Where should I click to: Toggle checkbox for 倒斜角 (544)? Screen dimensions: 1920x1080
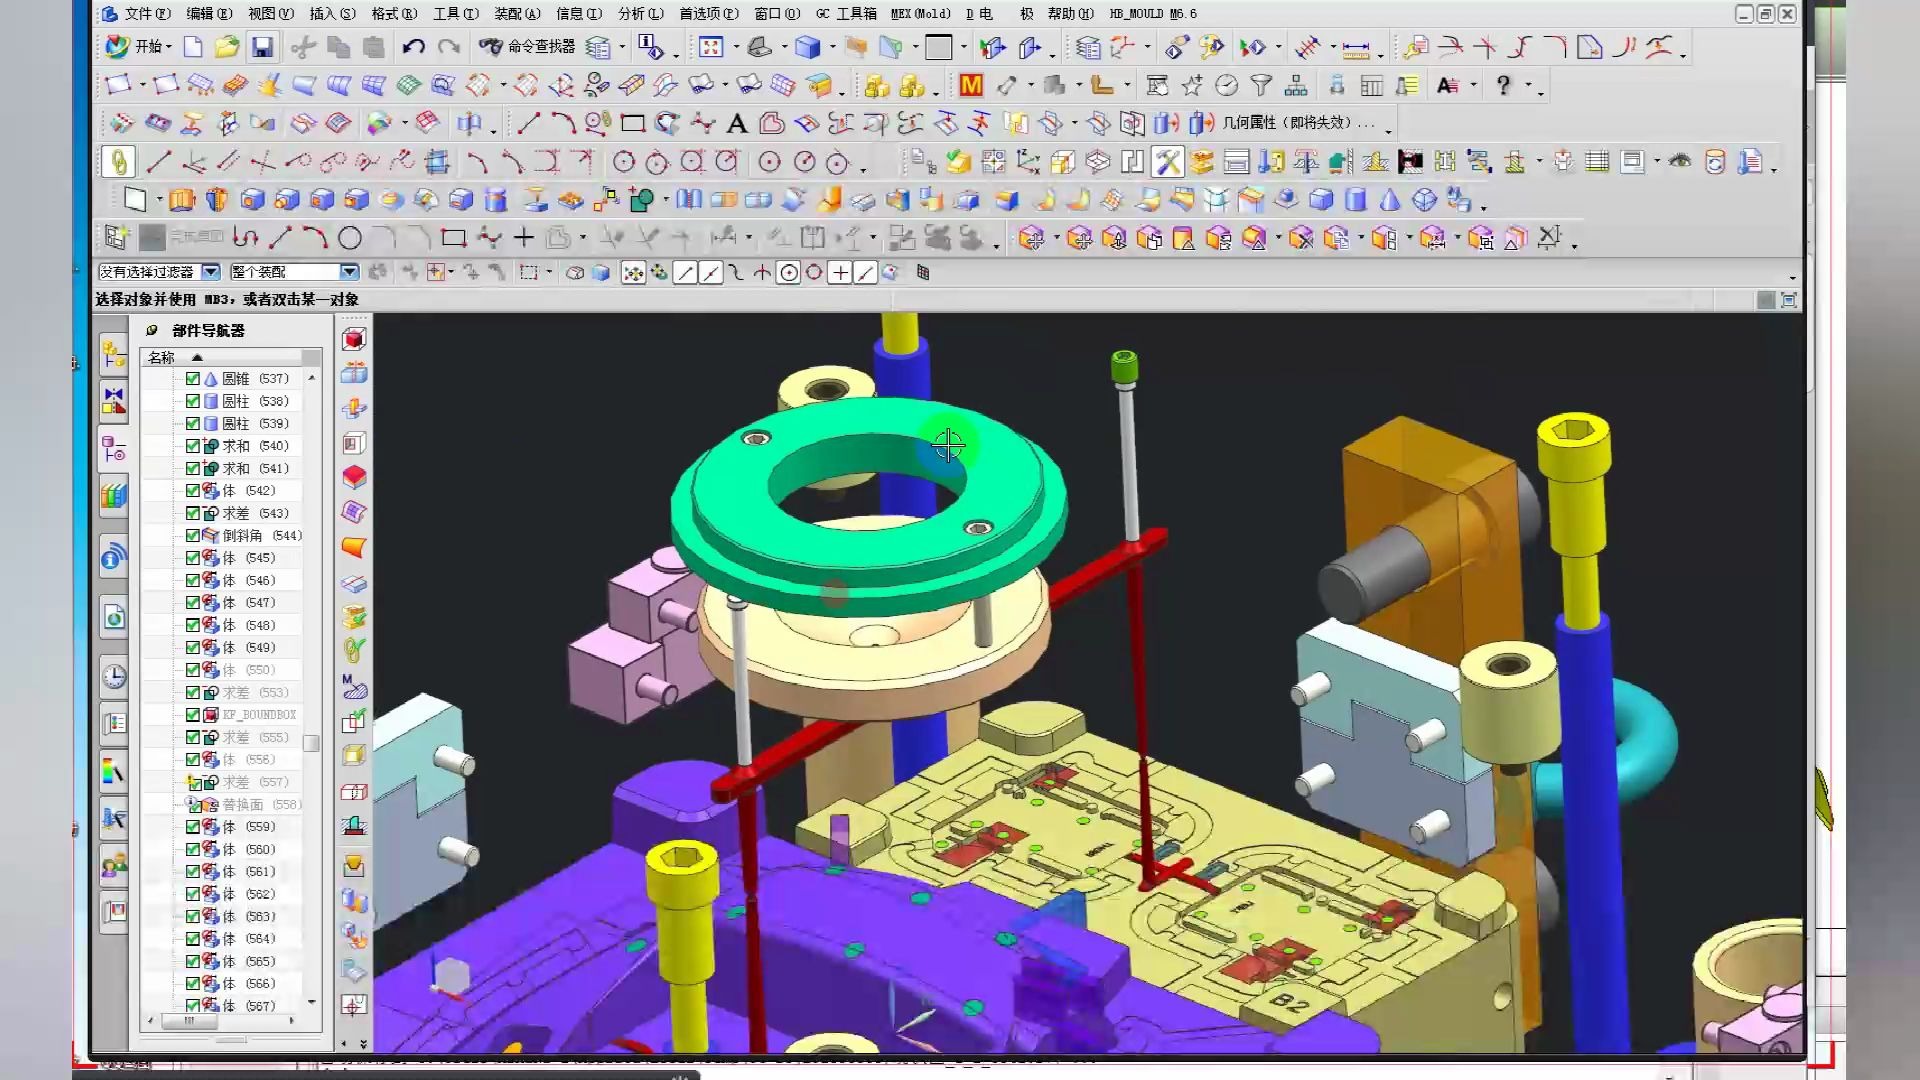coord(193,536)
